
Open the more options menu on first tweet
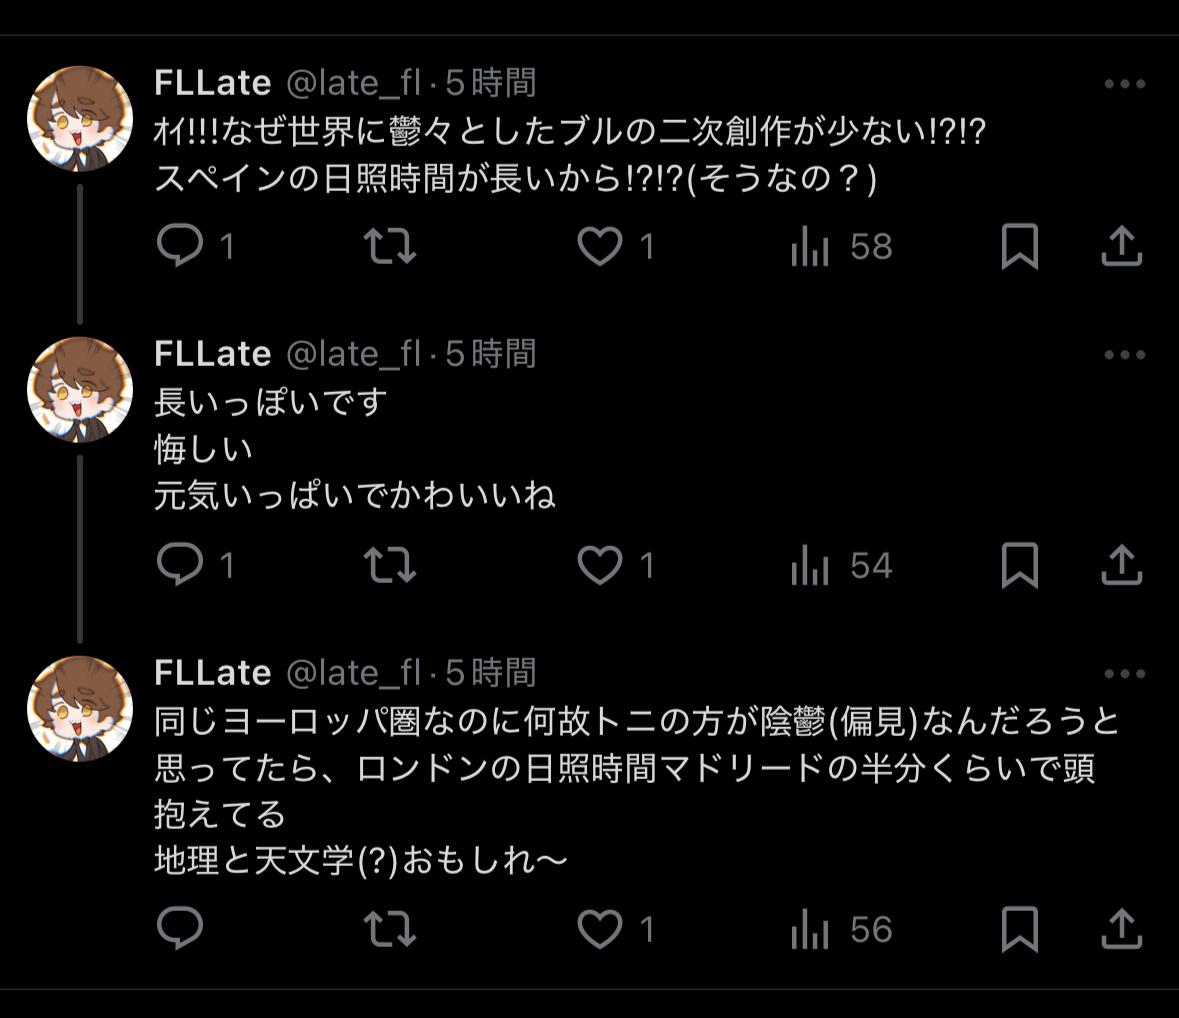pos(1124,84)
